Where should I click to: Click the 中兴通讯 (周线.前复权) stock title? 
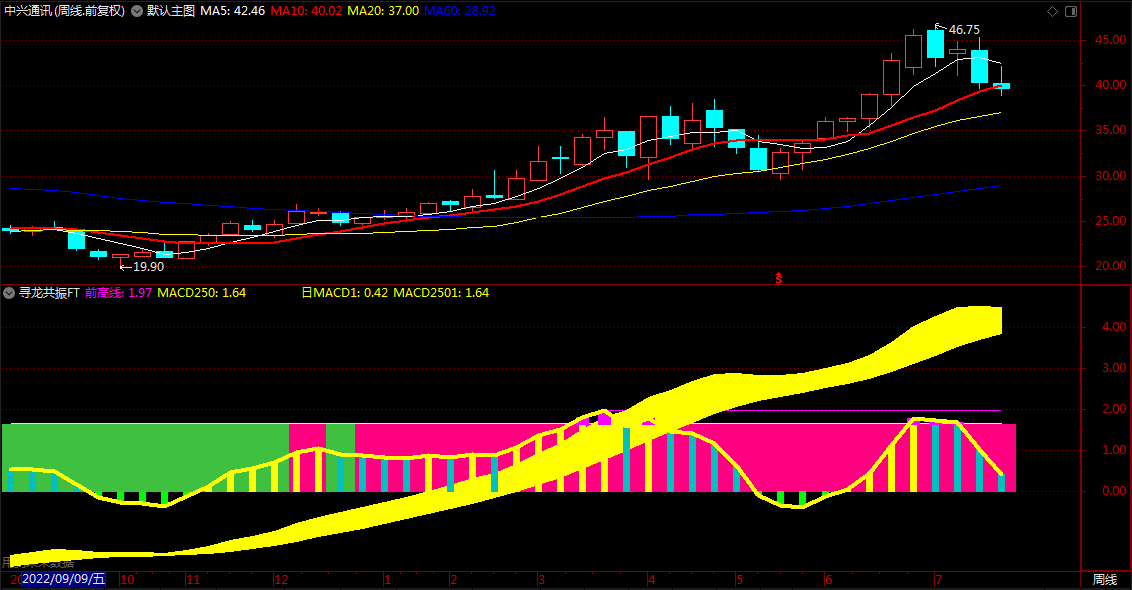[64, 11]
